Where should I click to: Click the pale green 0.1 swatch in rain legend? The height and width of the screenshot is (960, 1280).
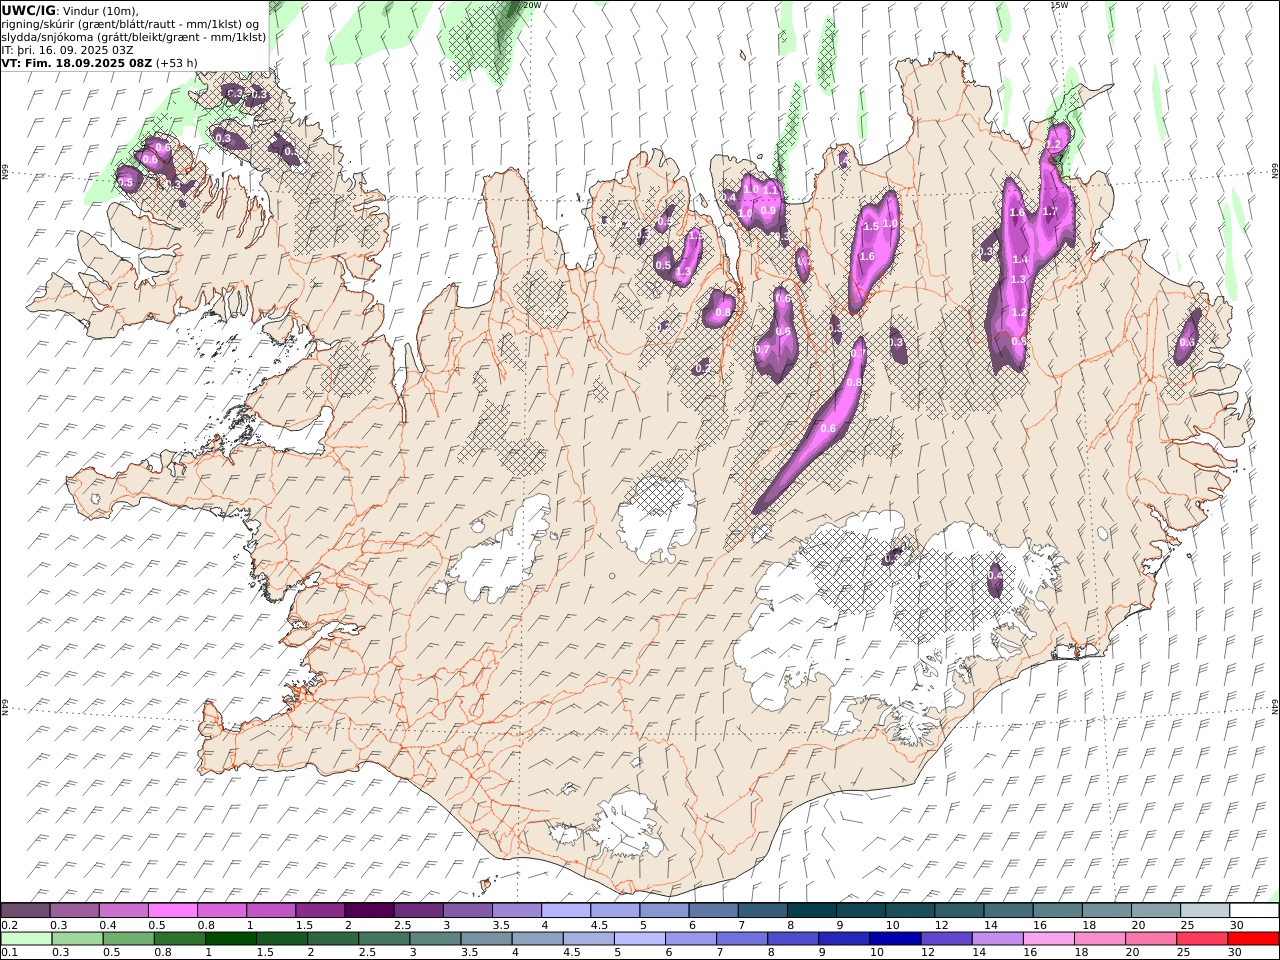[27, 939]
